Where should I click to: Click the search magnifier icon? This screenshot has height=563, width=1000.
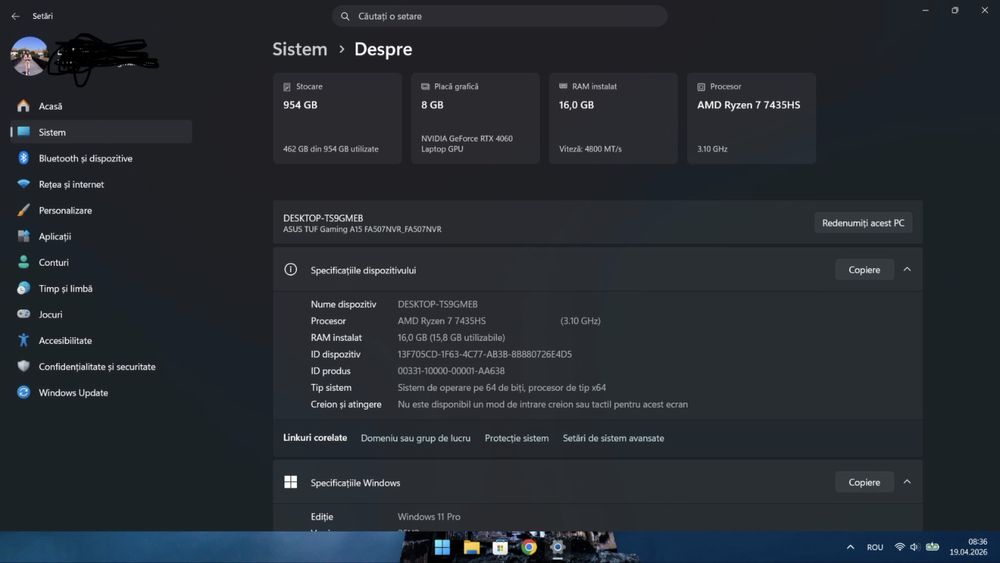coord(345,17)
